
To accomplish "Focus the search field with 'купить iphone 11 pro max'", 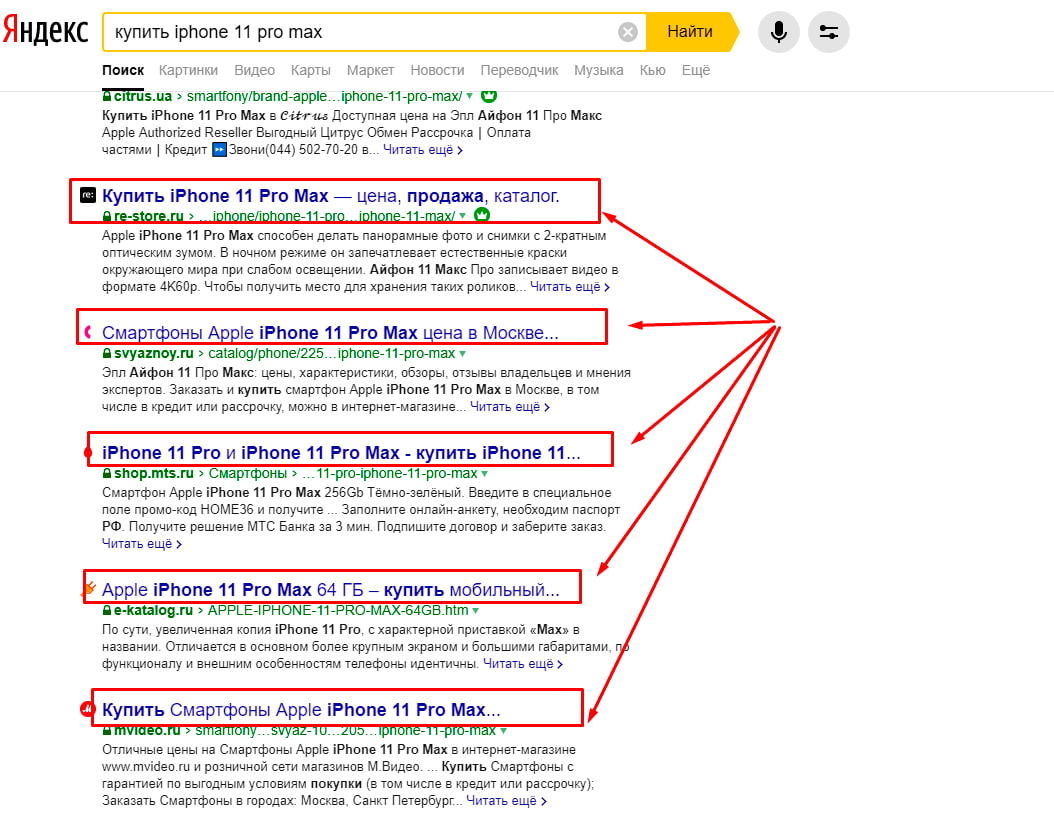I will [363, 32].
